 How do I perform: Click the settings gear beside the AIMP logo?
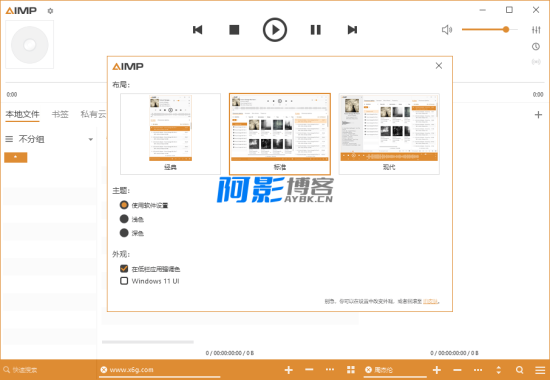tap(50, 11)
